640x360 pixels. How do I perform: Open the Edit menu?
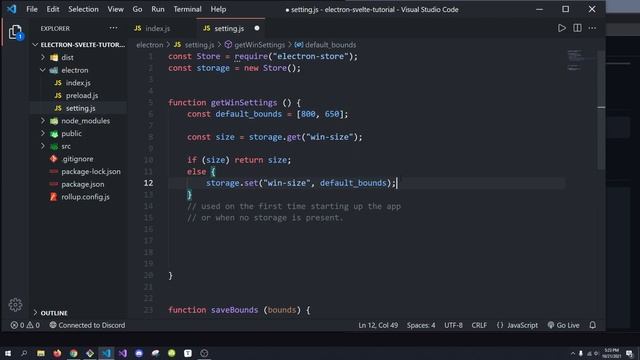pos(53,9)
